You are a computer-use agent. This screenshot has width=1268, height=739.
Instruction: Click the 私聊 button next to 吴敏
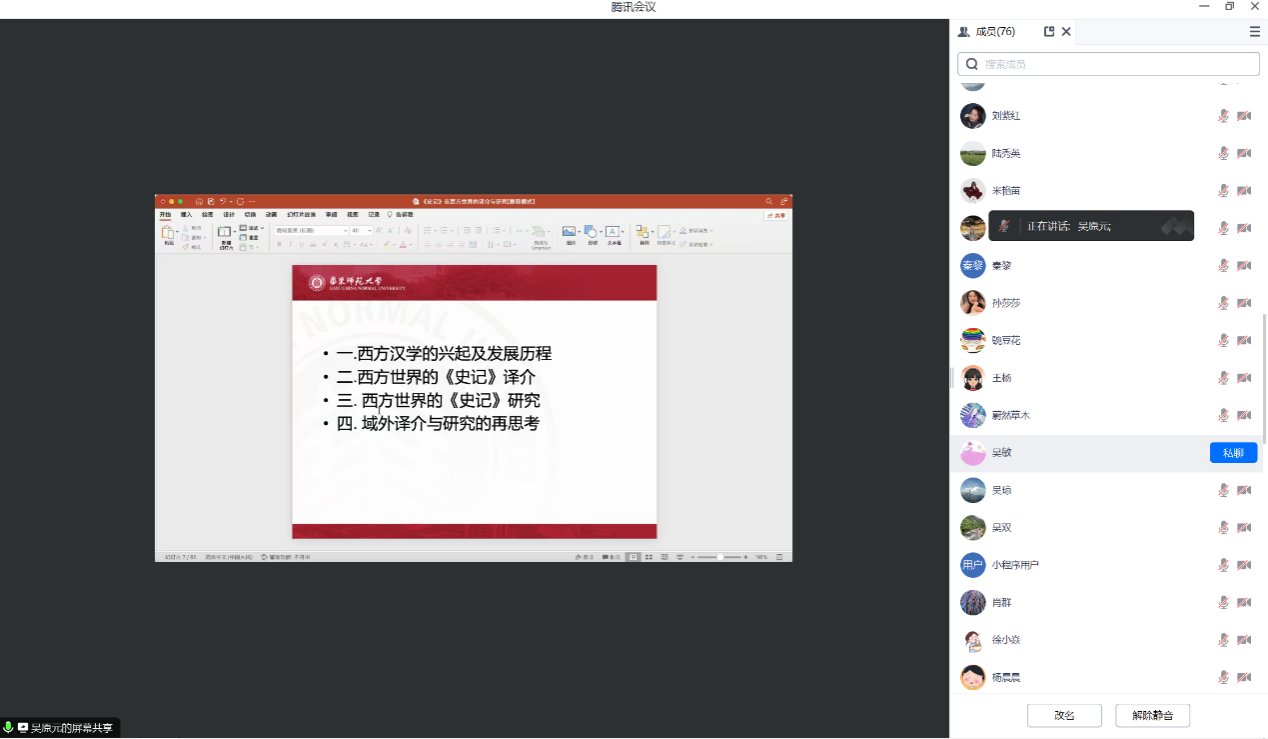[x=1233, y=453]
